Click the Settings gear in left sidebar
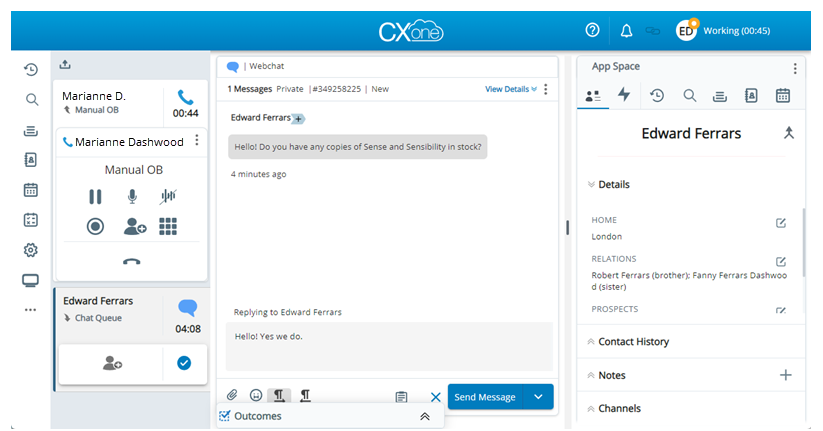 (x=31, y=250)
